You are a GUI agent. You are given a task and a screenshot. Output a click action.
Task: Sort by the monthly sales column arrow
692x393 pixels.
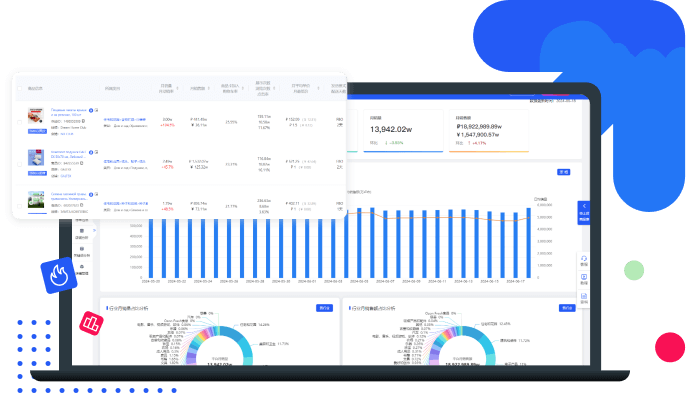tap(177, 88)
